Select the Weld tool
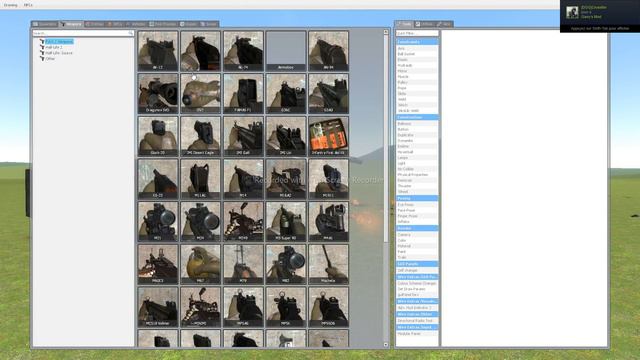The height and width of the screenshot is (360, 640). 417,99
